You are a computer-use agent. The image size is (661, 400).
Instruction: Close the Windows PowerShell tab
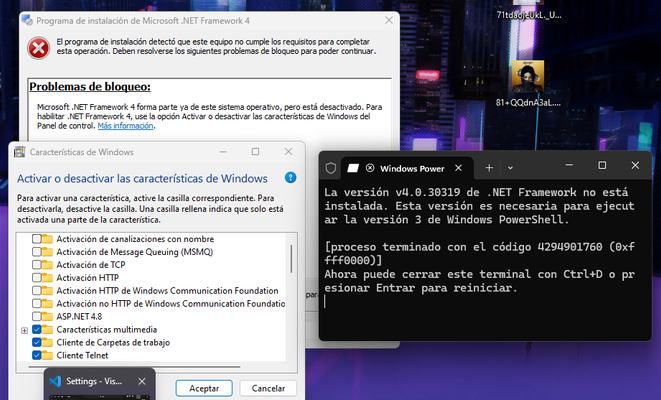click(458, 168)
